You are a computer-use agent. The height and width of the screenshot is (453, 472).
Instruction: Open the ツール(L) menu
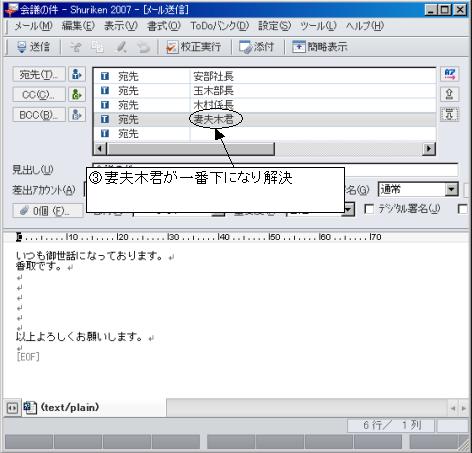coord(318,26)
